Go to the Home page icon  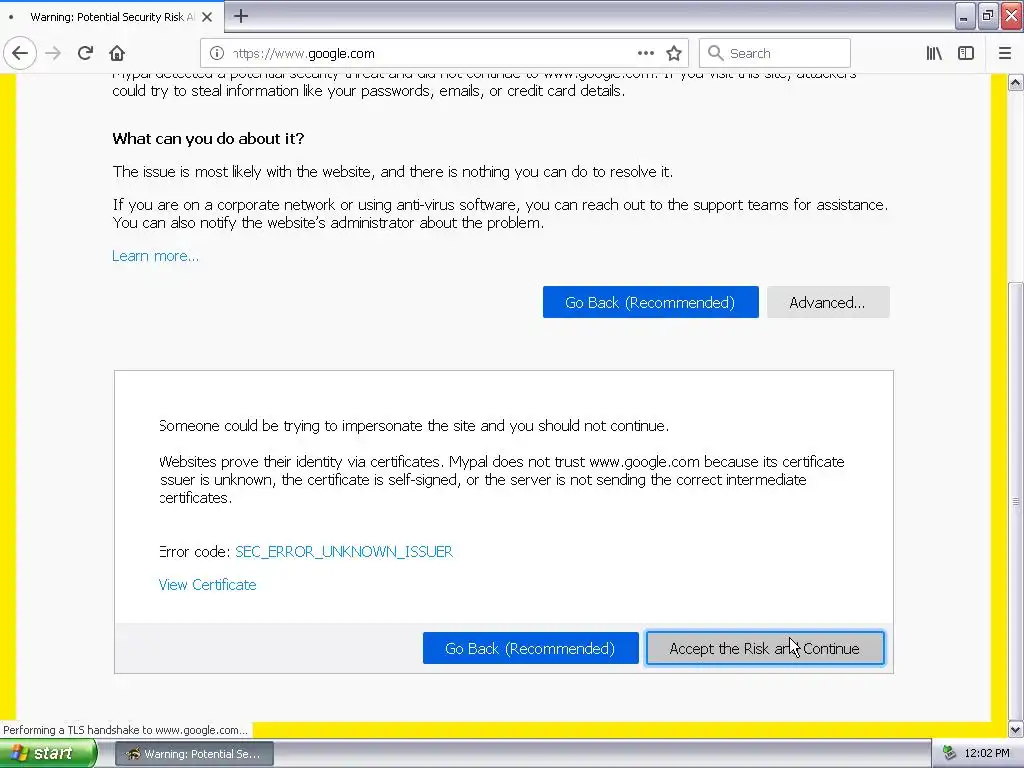[117, 54]
